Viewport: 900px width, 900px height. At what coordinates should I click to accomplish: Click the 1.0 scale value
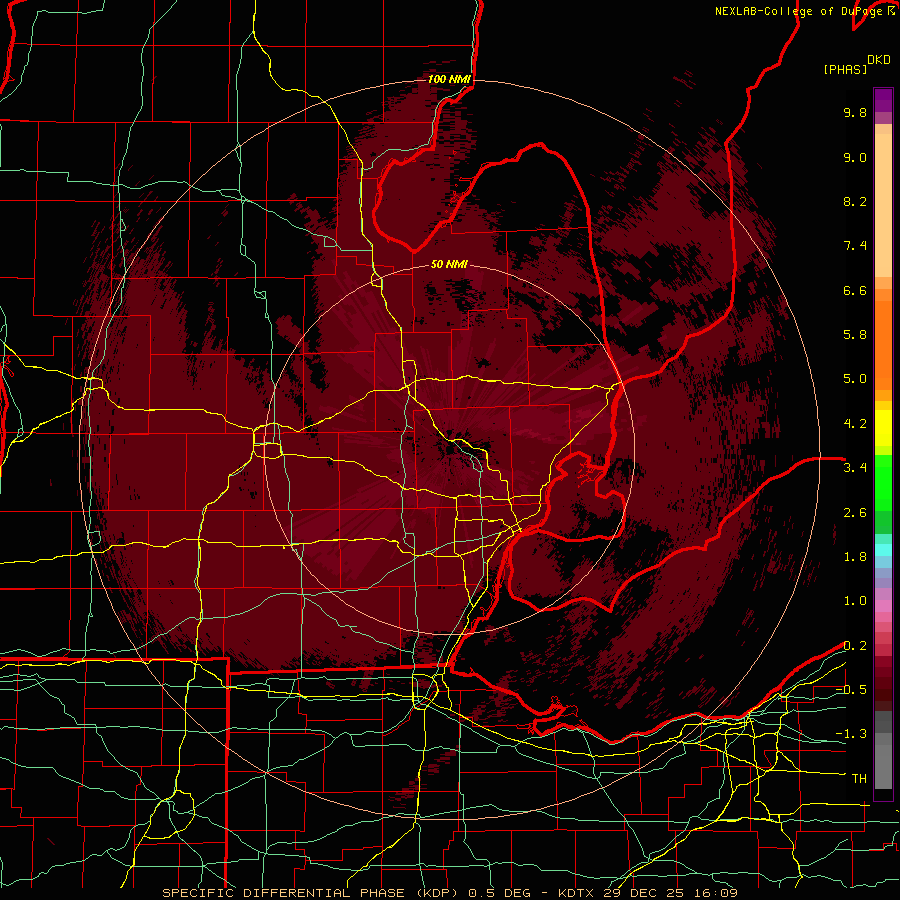855,601
